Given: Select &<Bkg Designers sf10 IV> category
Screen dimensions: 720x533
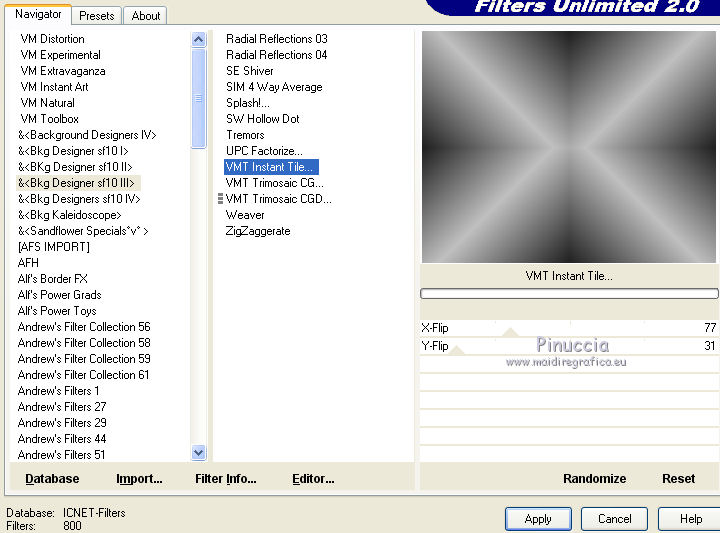Looking at the screenshot, I should click(79, 199).
